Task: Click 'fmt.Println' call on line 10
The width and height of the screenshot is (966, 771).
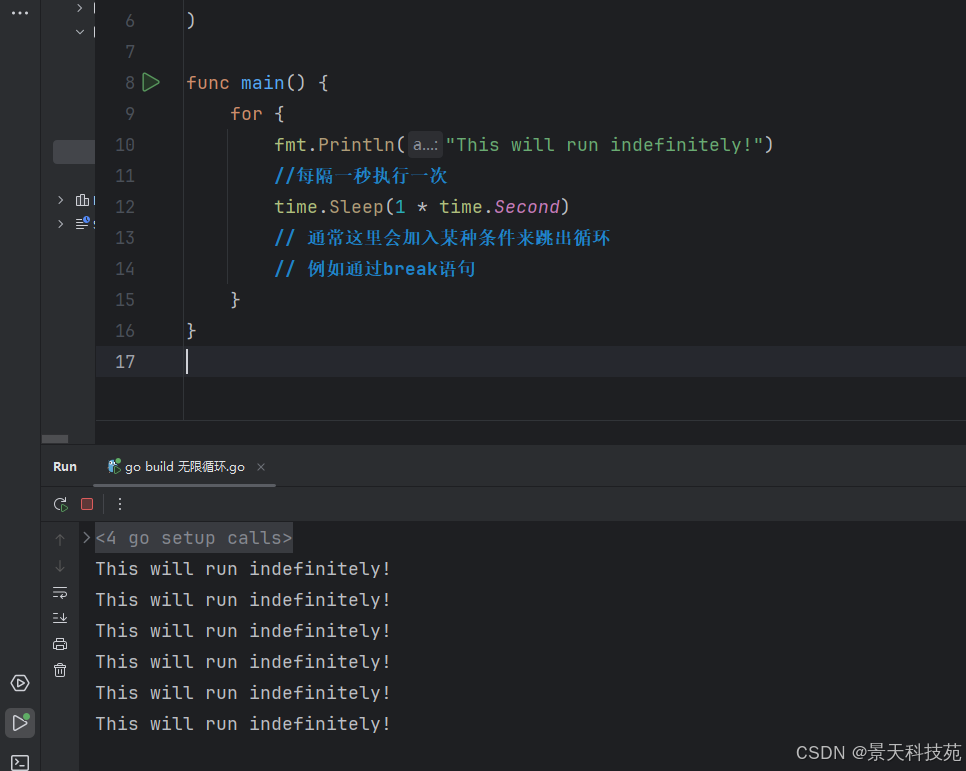Action: click(335, 145)
